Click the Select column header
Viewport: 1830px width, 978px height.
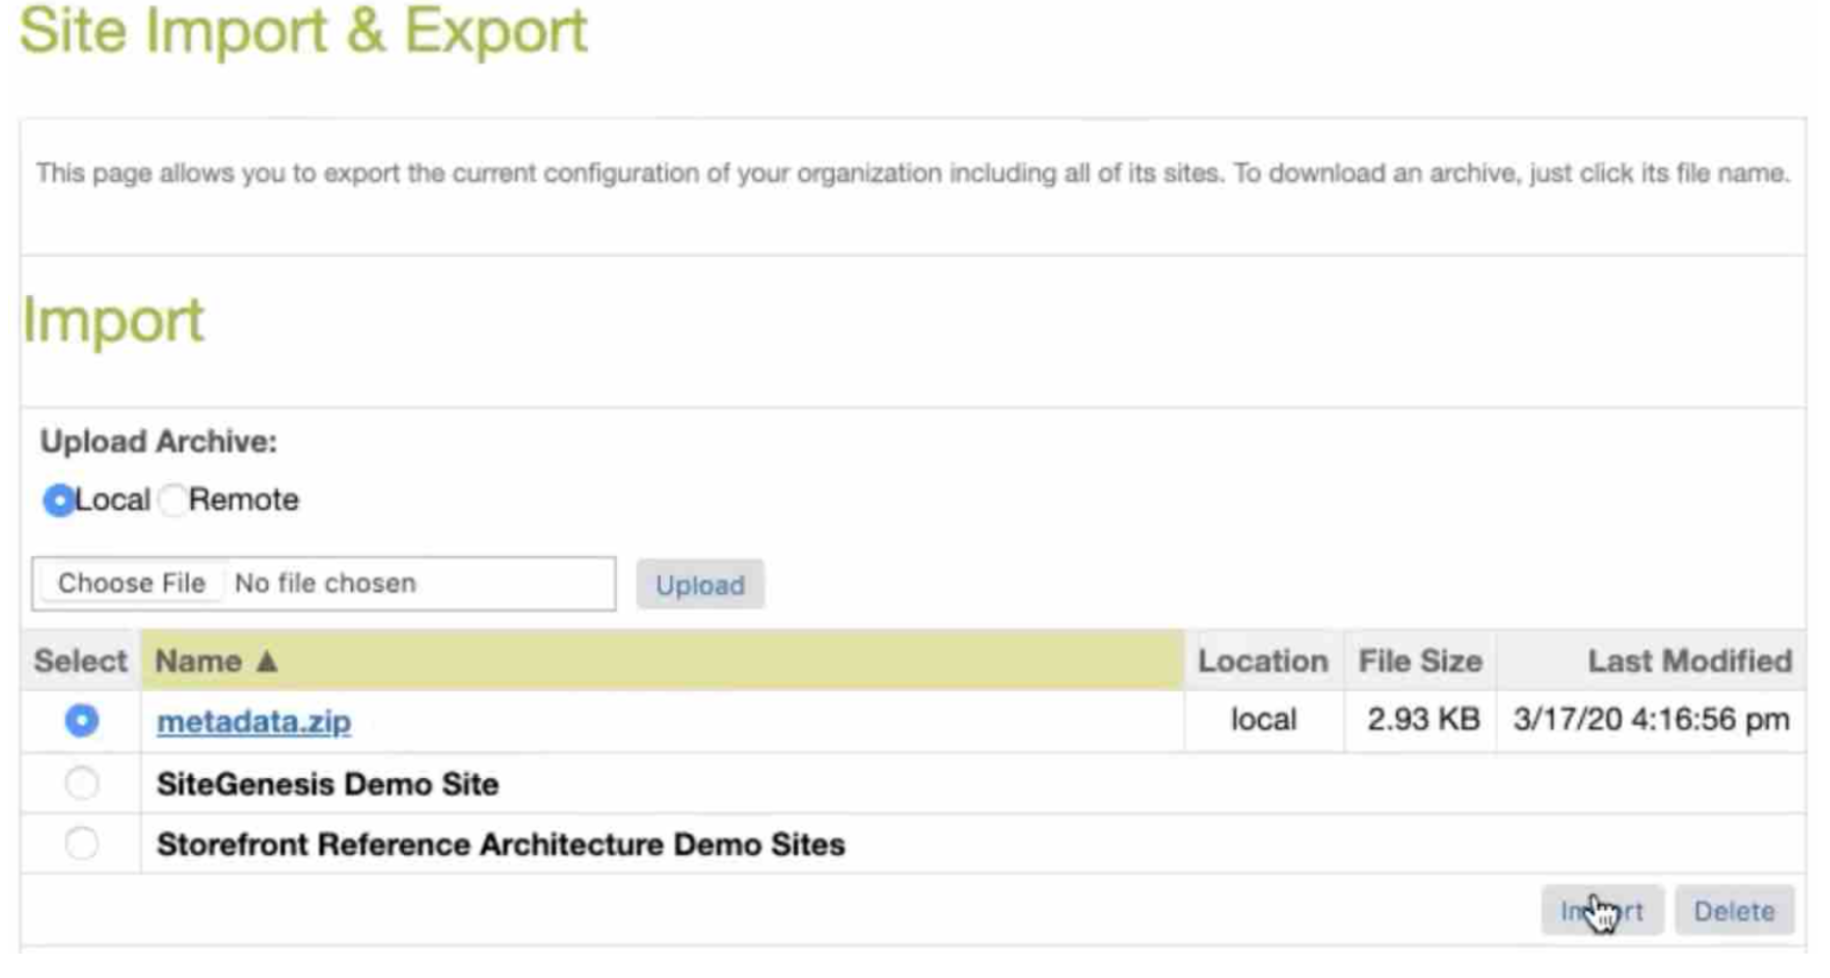click(x=80, y=662)
